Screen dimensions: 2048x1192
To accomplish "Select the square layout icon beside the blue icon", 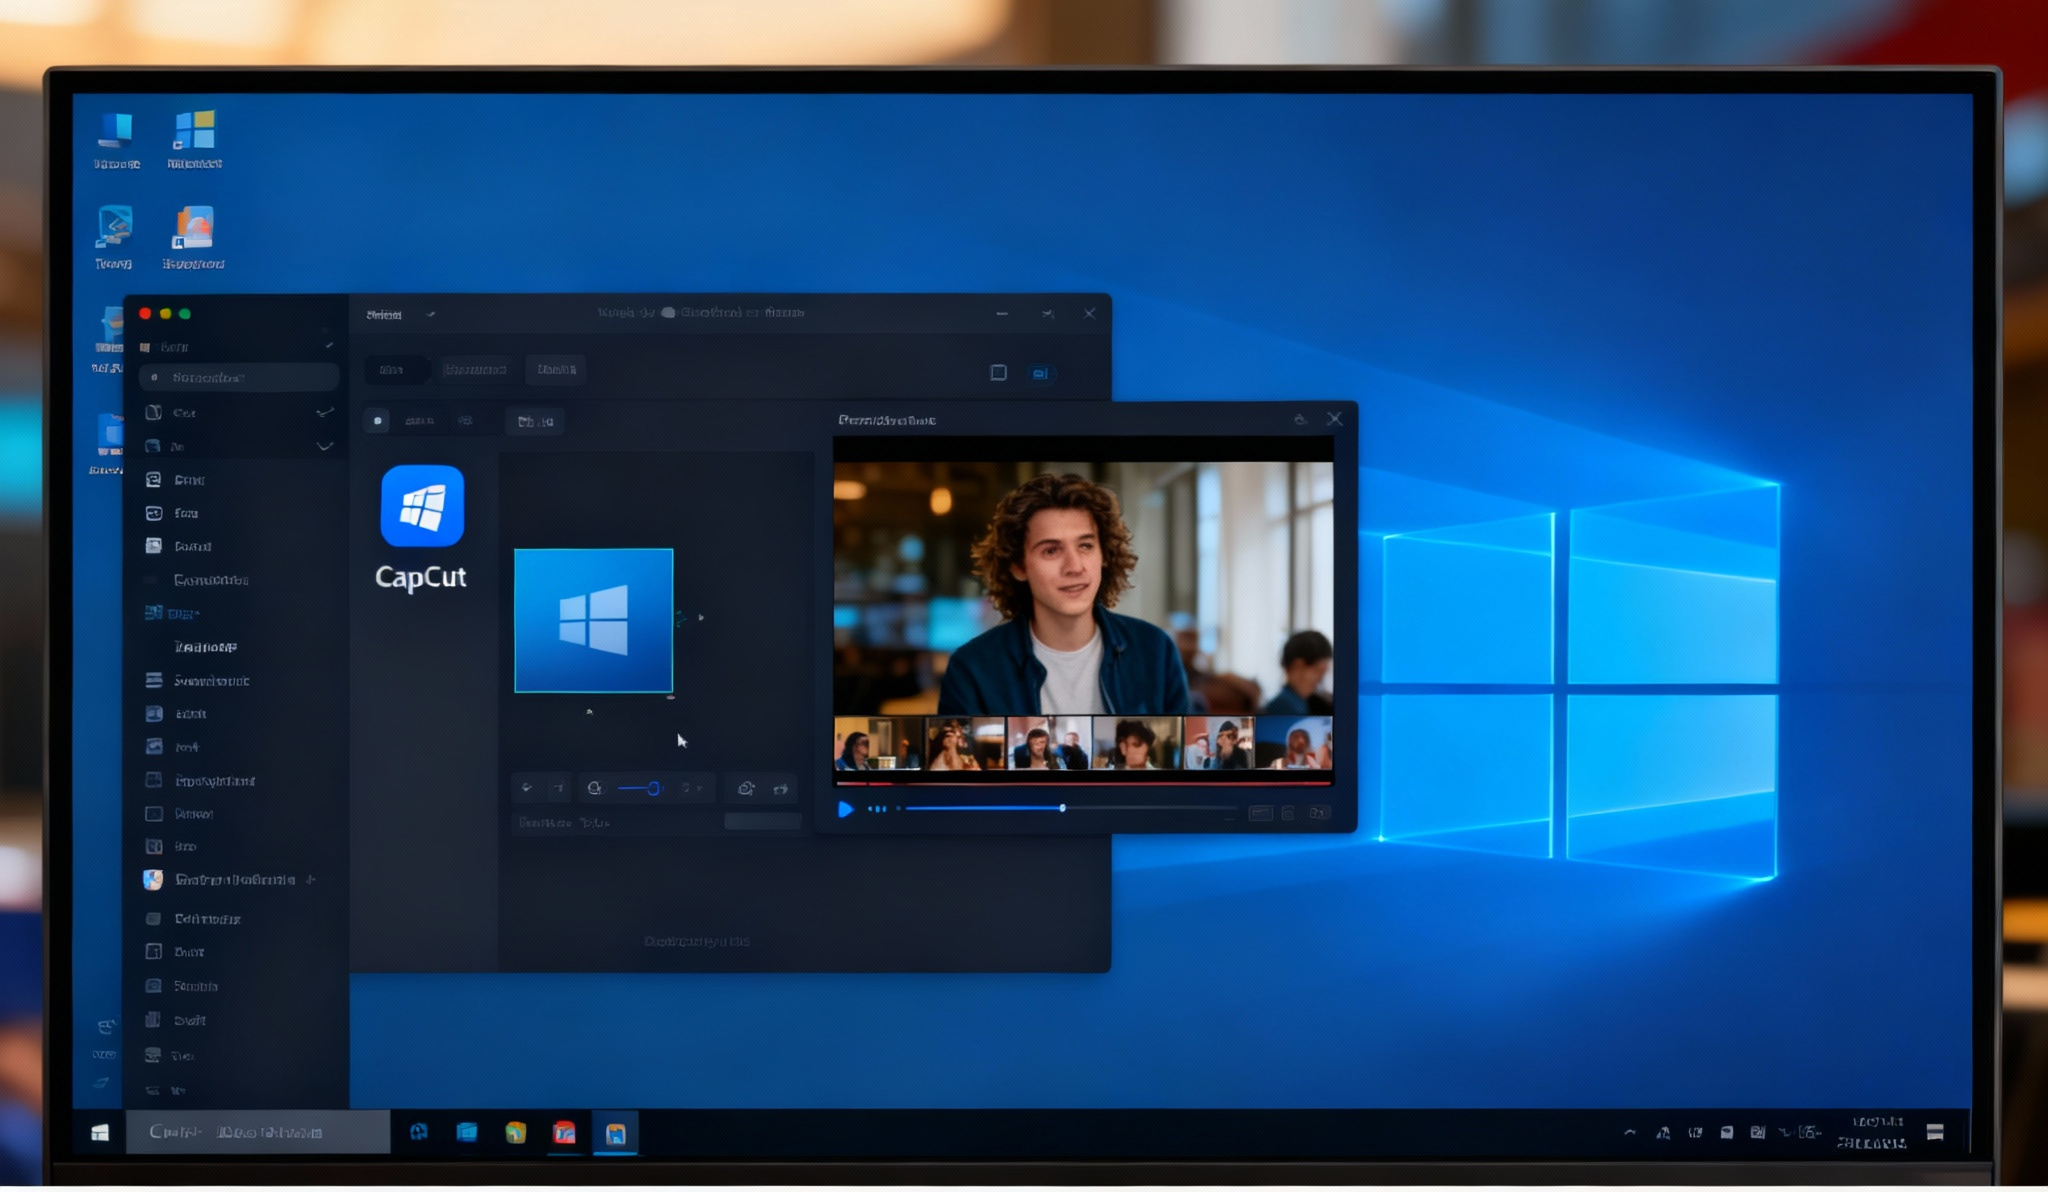I will click(997, 373).
